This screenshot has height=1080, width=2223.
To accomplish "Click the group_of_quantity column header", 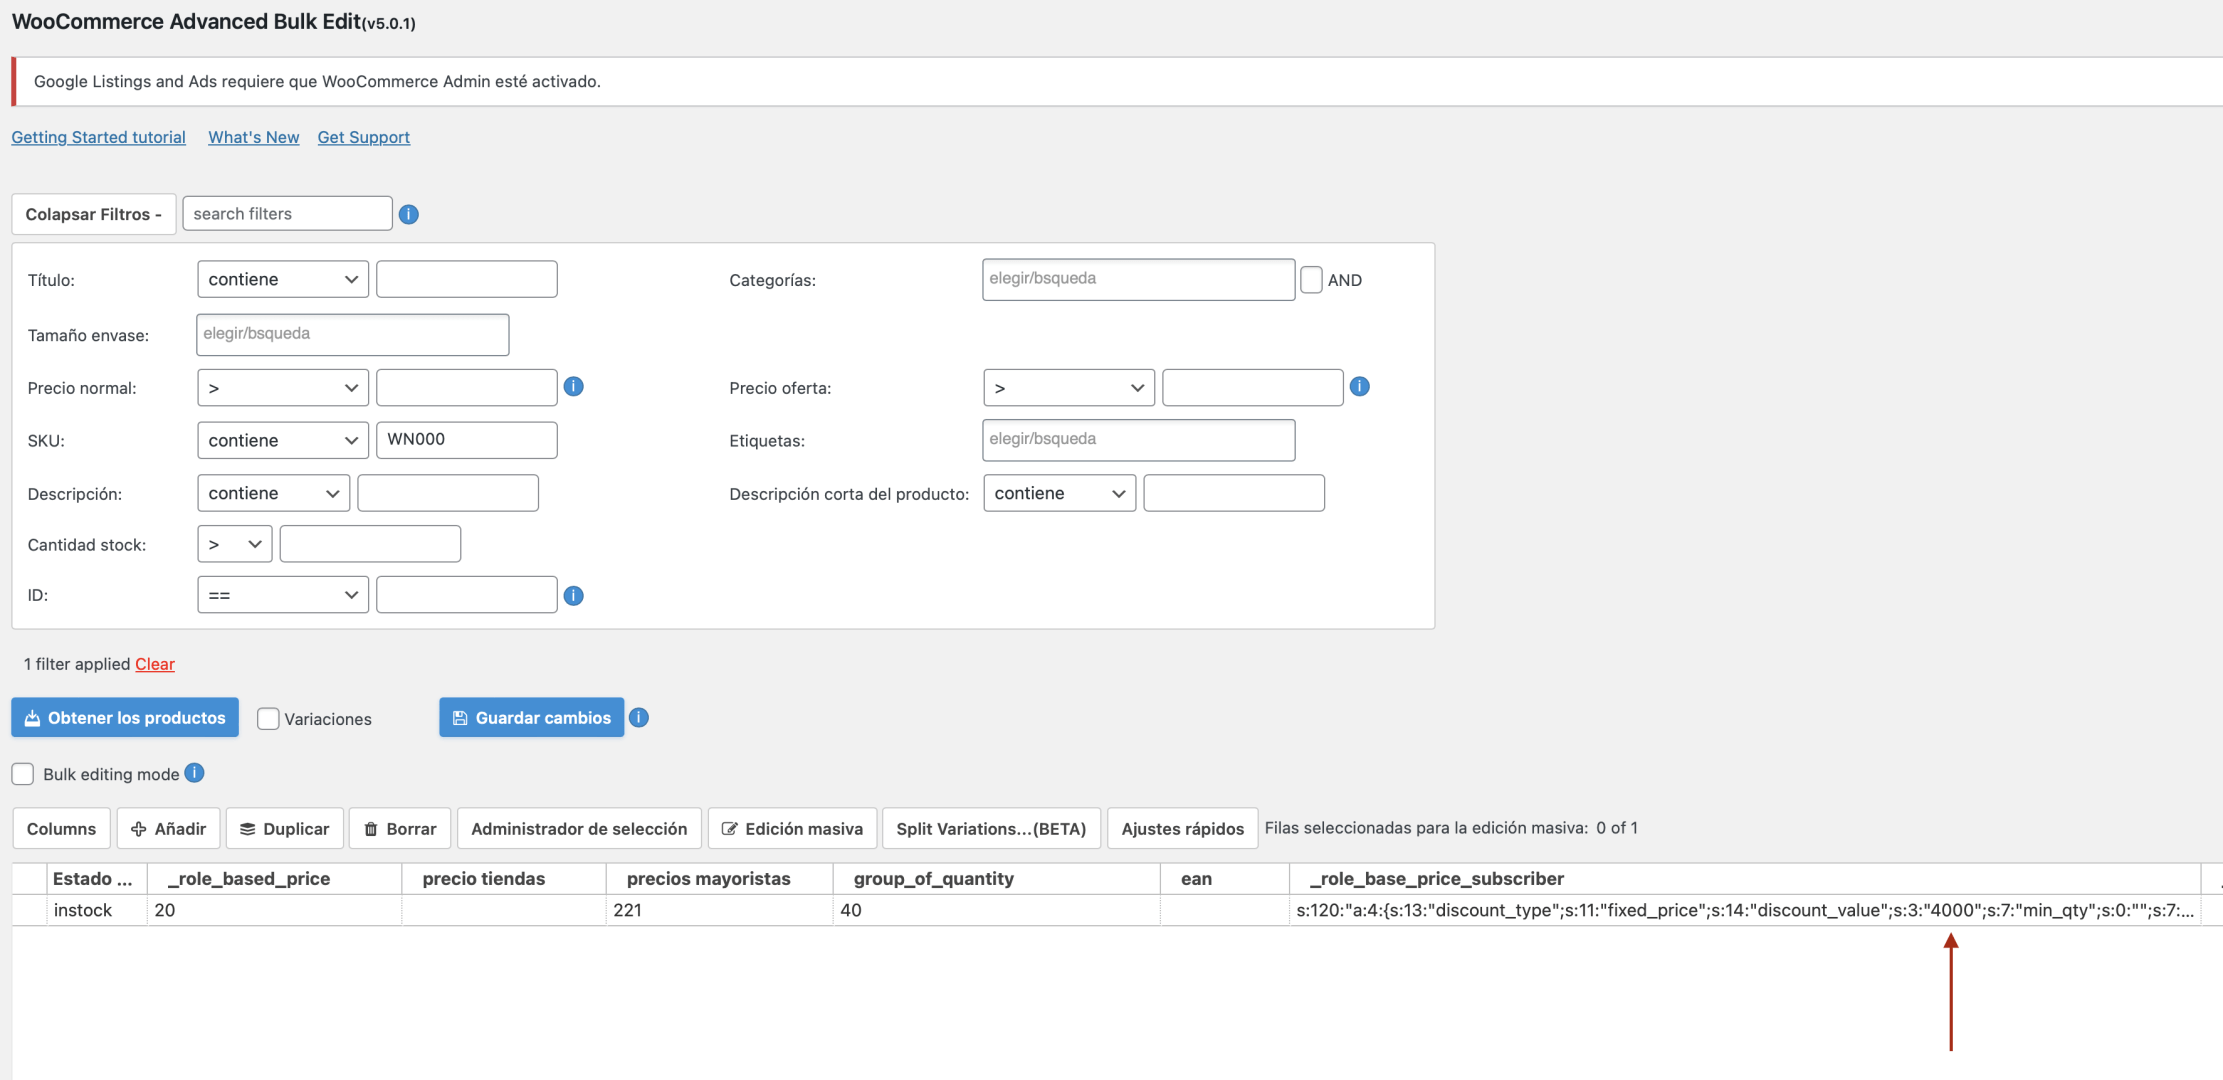I will coord(996,879).
